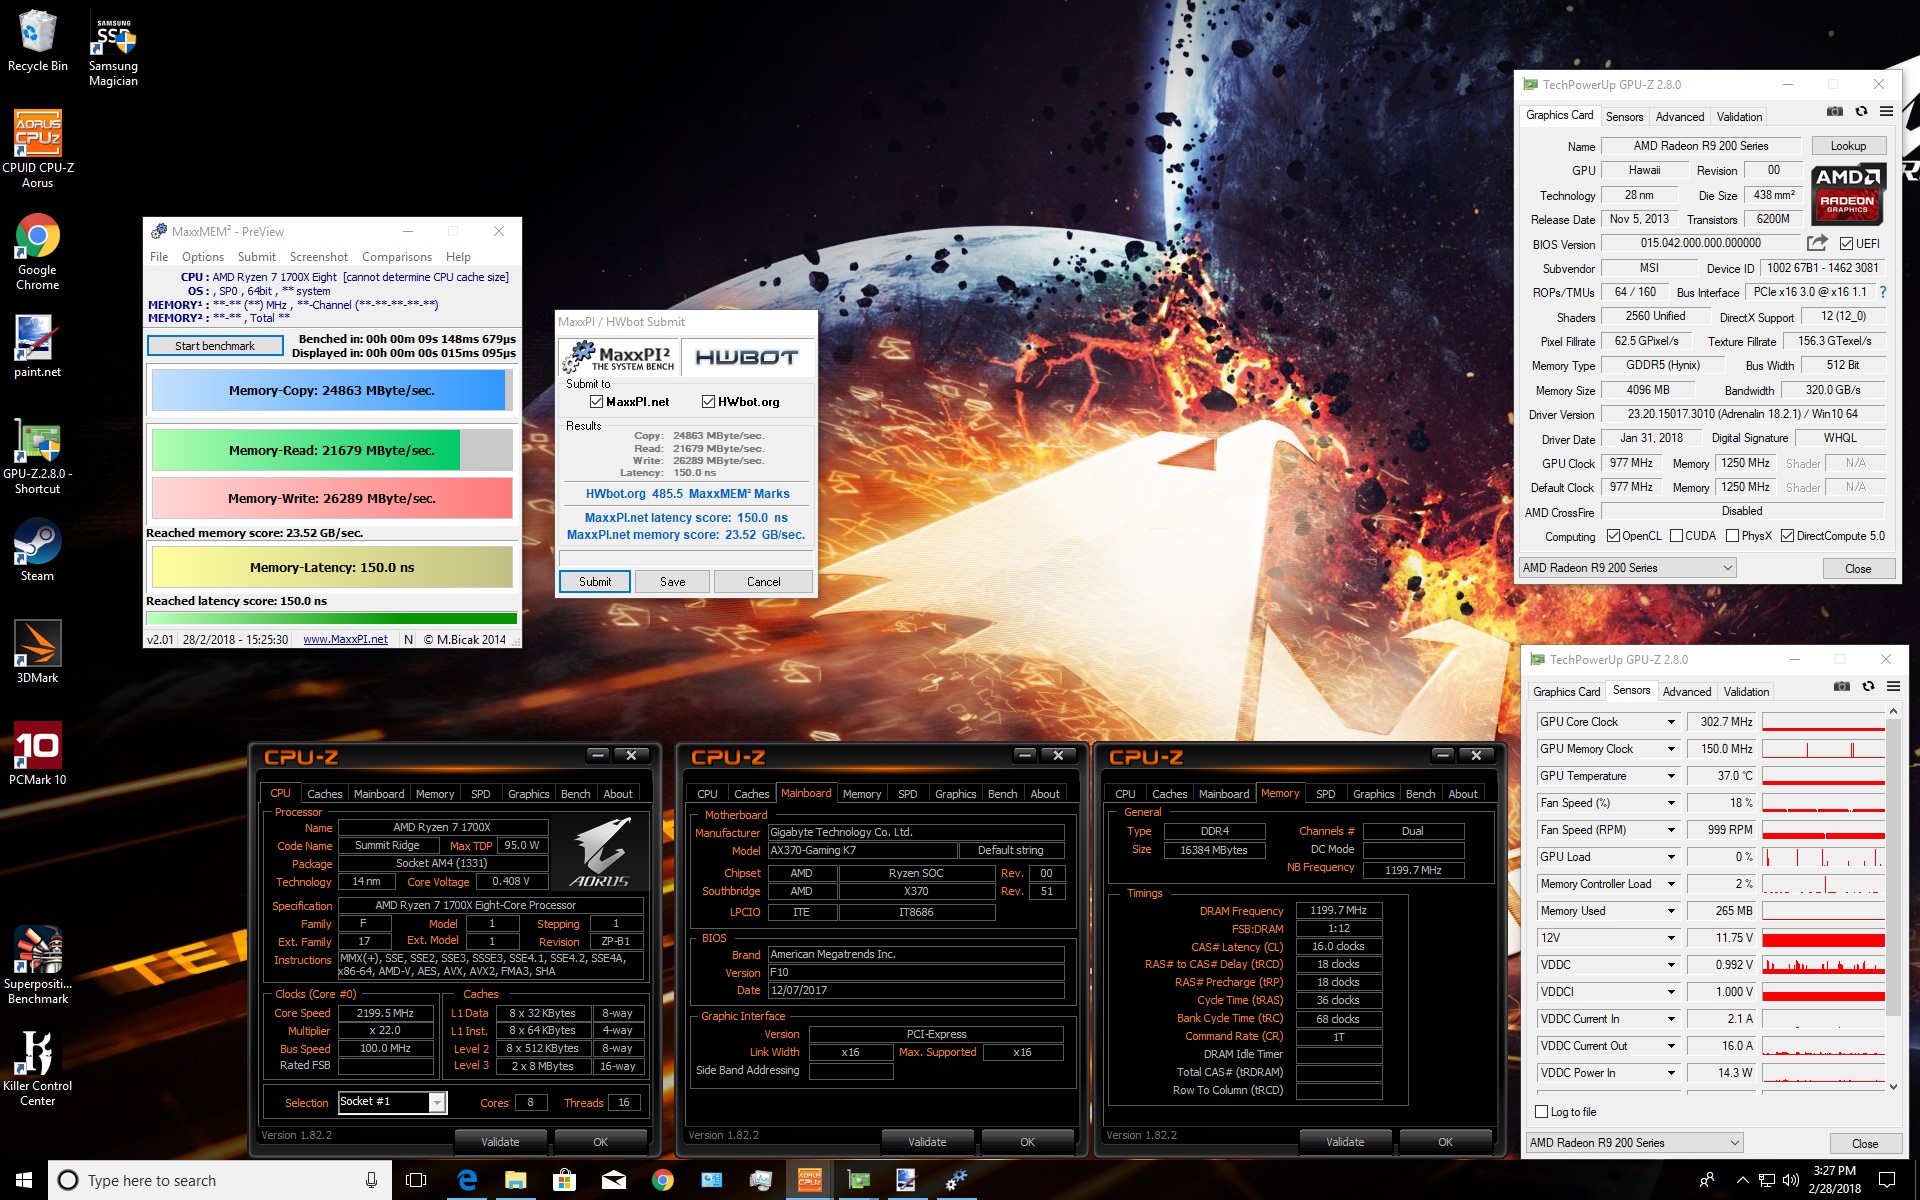Image resolution: width=1920 pixels, height=1200 pixels.
Task: Open PCMark 10 desktop icon
Action: 37,754
